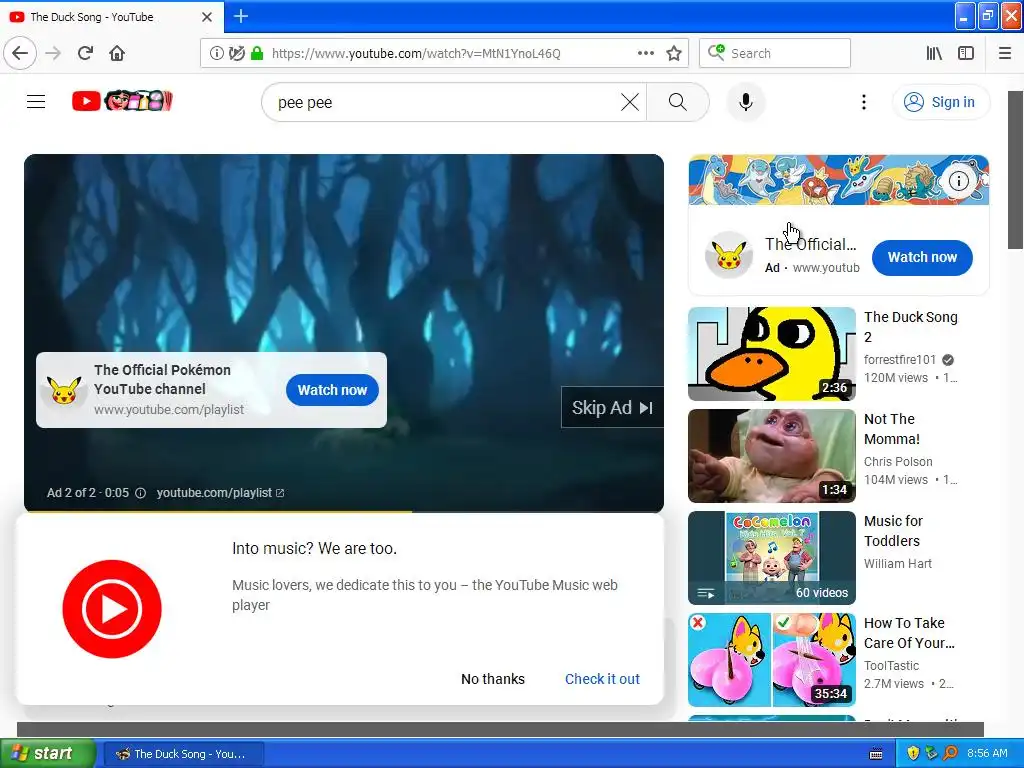
Task: Click the Sign in button
Action: 940,102
